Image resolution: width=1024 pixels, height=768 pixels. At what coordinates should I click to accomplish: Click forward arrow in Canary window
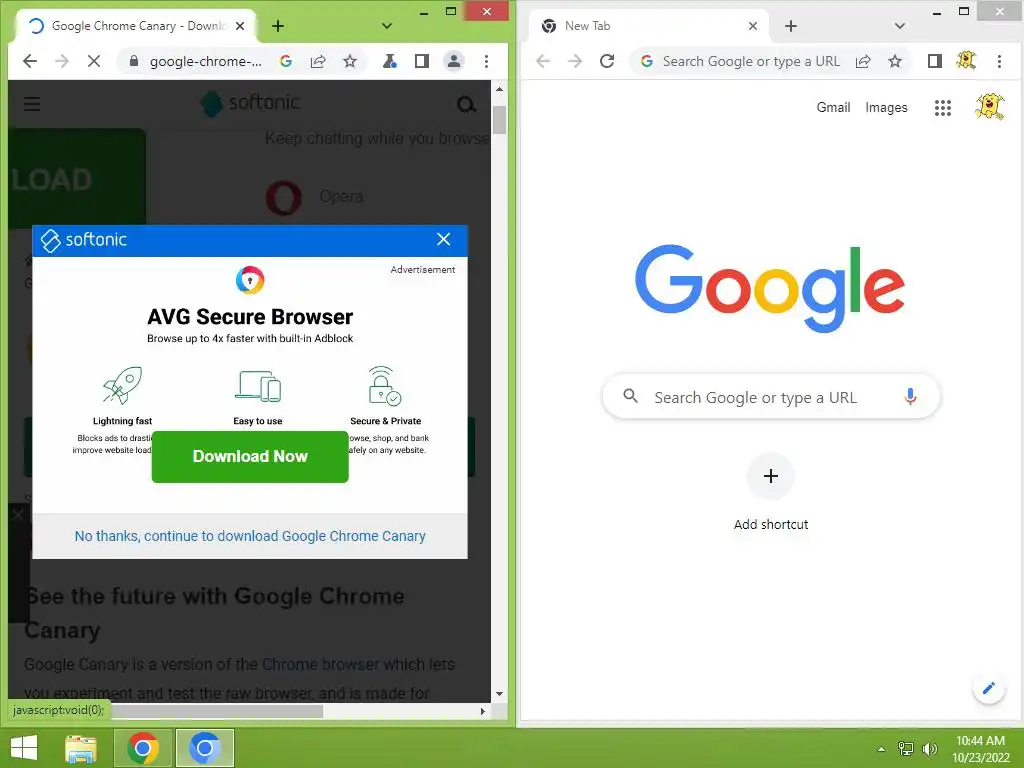(62, 61)
